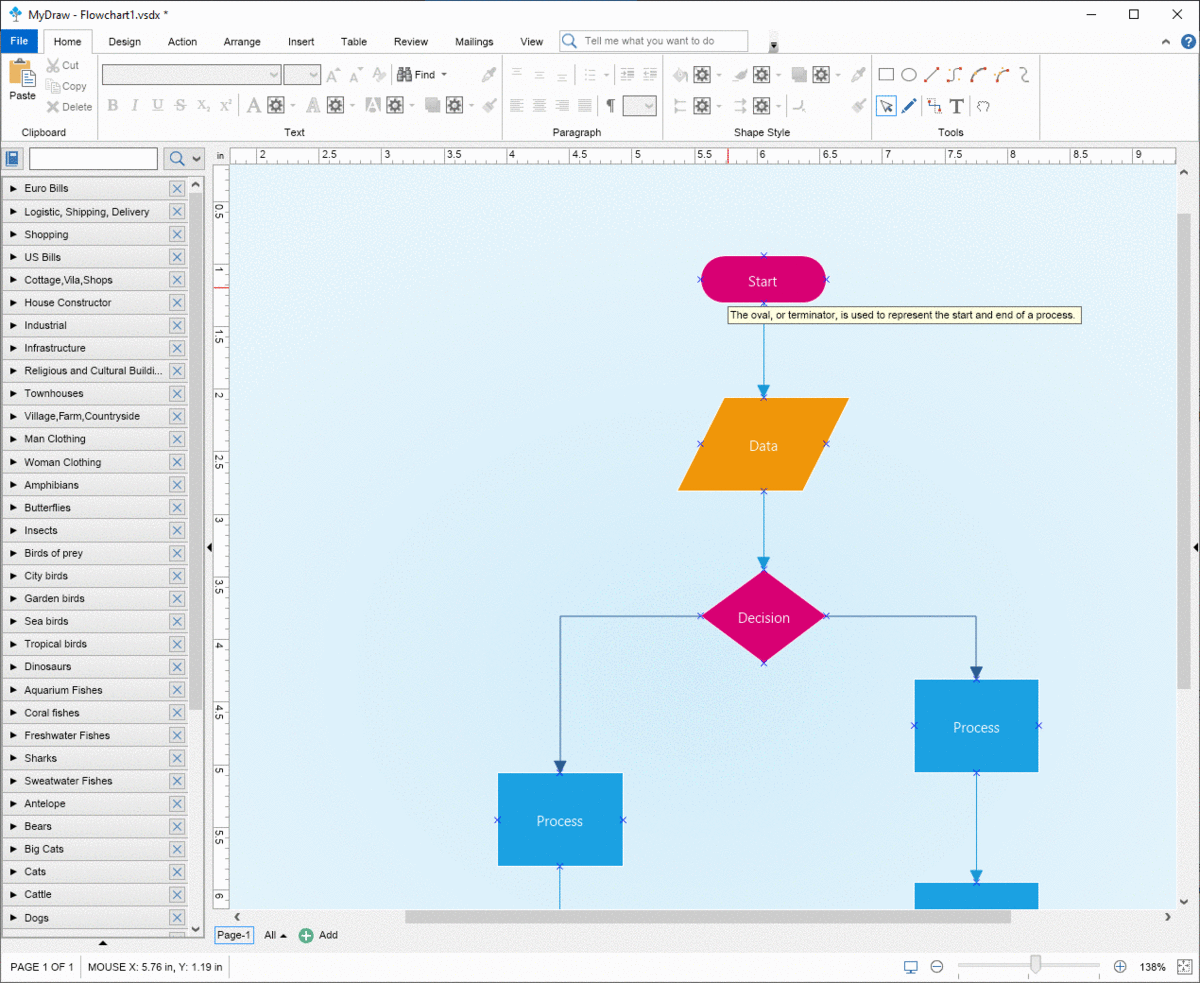1200x983 pixels.
Task: Expand the Shopping library
Action: (x=14, y=234)
